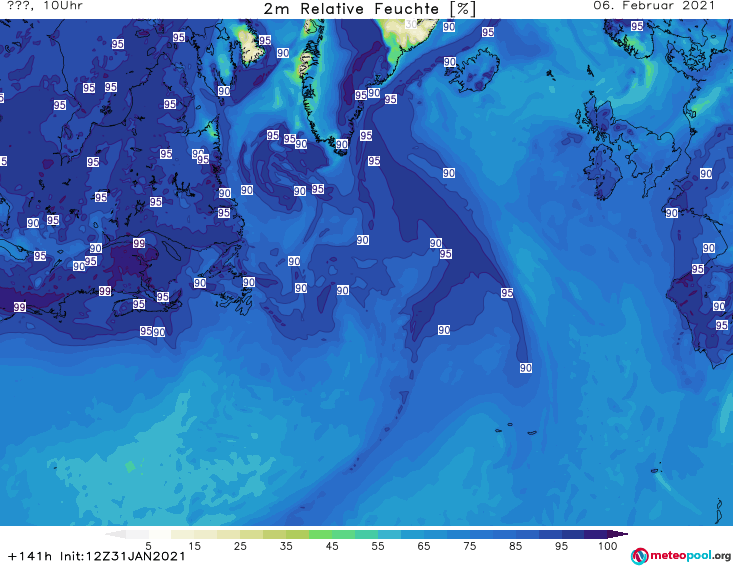
Task: Click the date "06. Februar 2021"
Action: pos(654,6)
